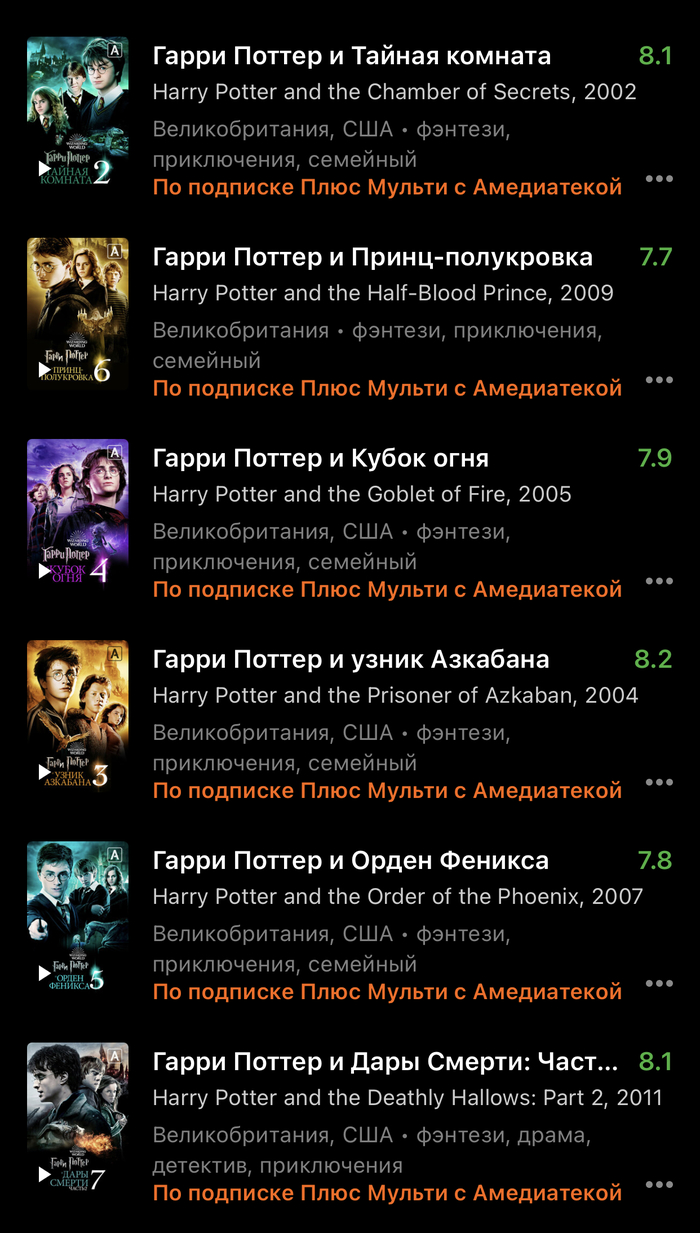Open more options for Half-Blood Prince
The height and width of the screenshot is (1233, 700).
click(659, 380)
